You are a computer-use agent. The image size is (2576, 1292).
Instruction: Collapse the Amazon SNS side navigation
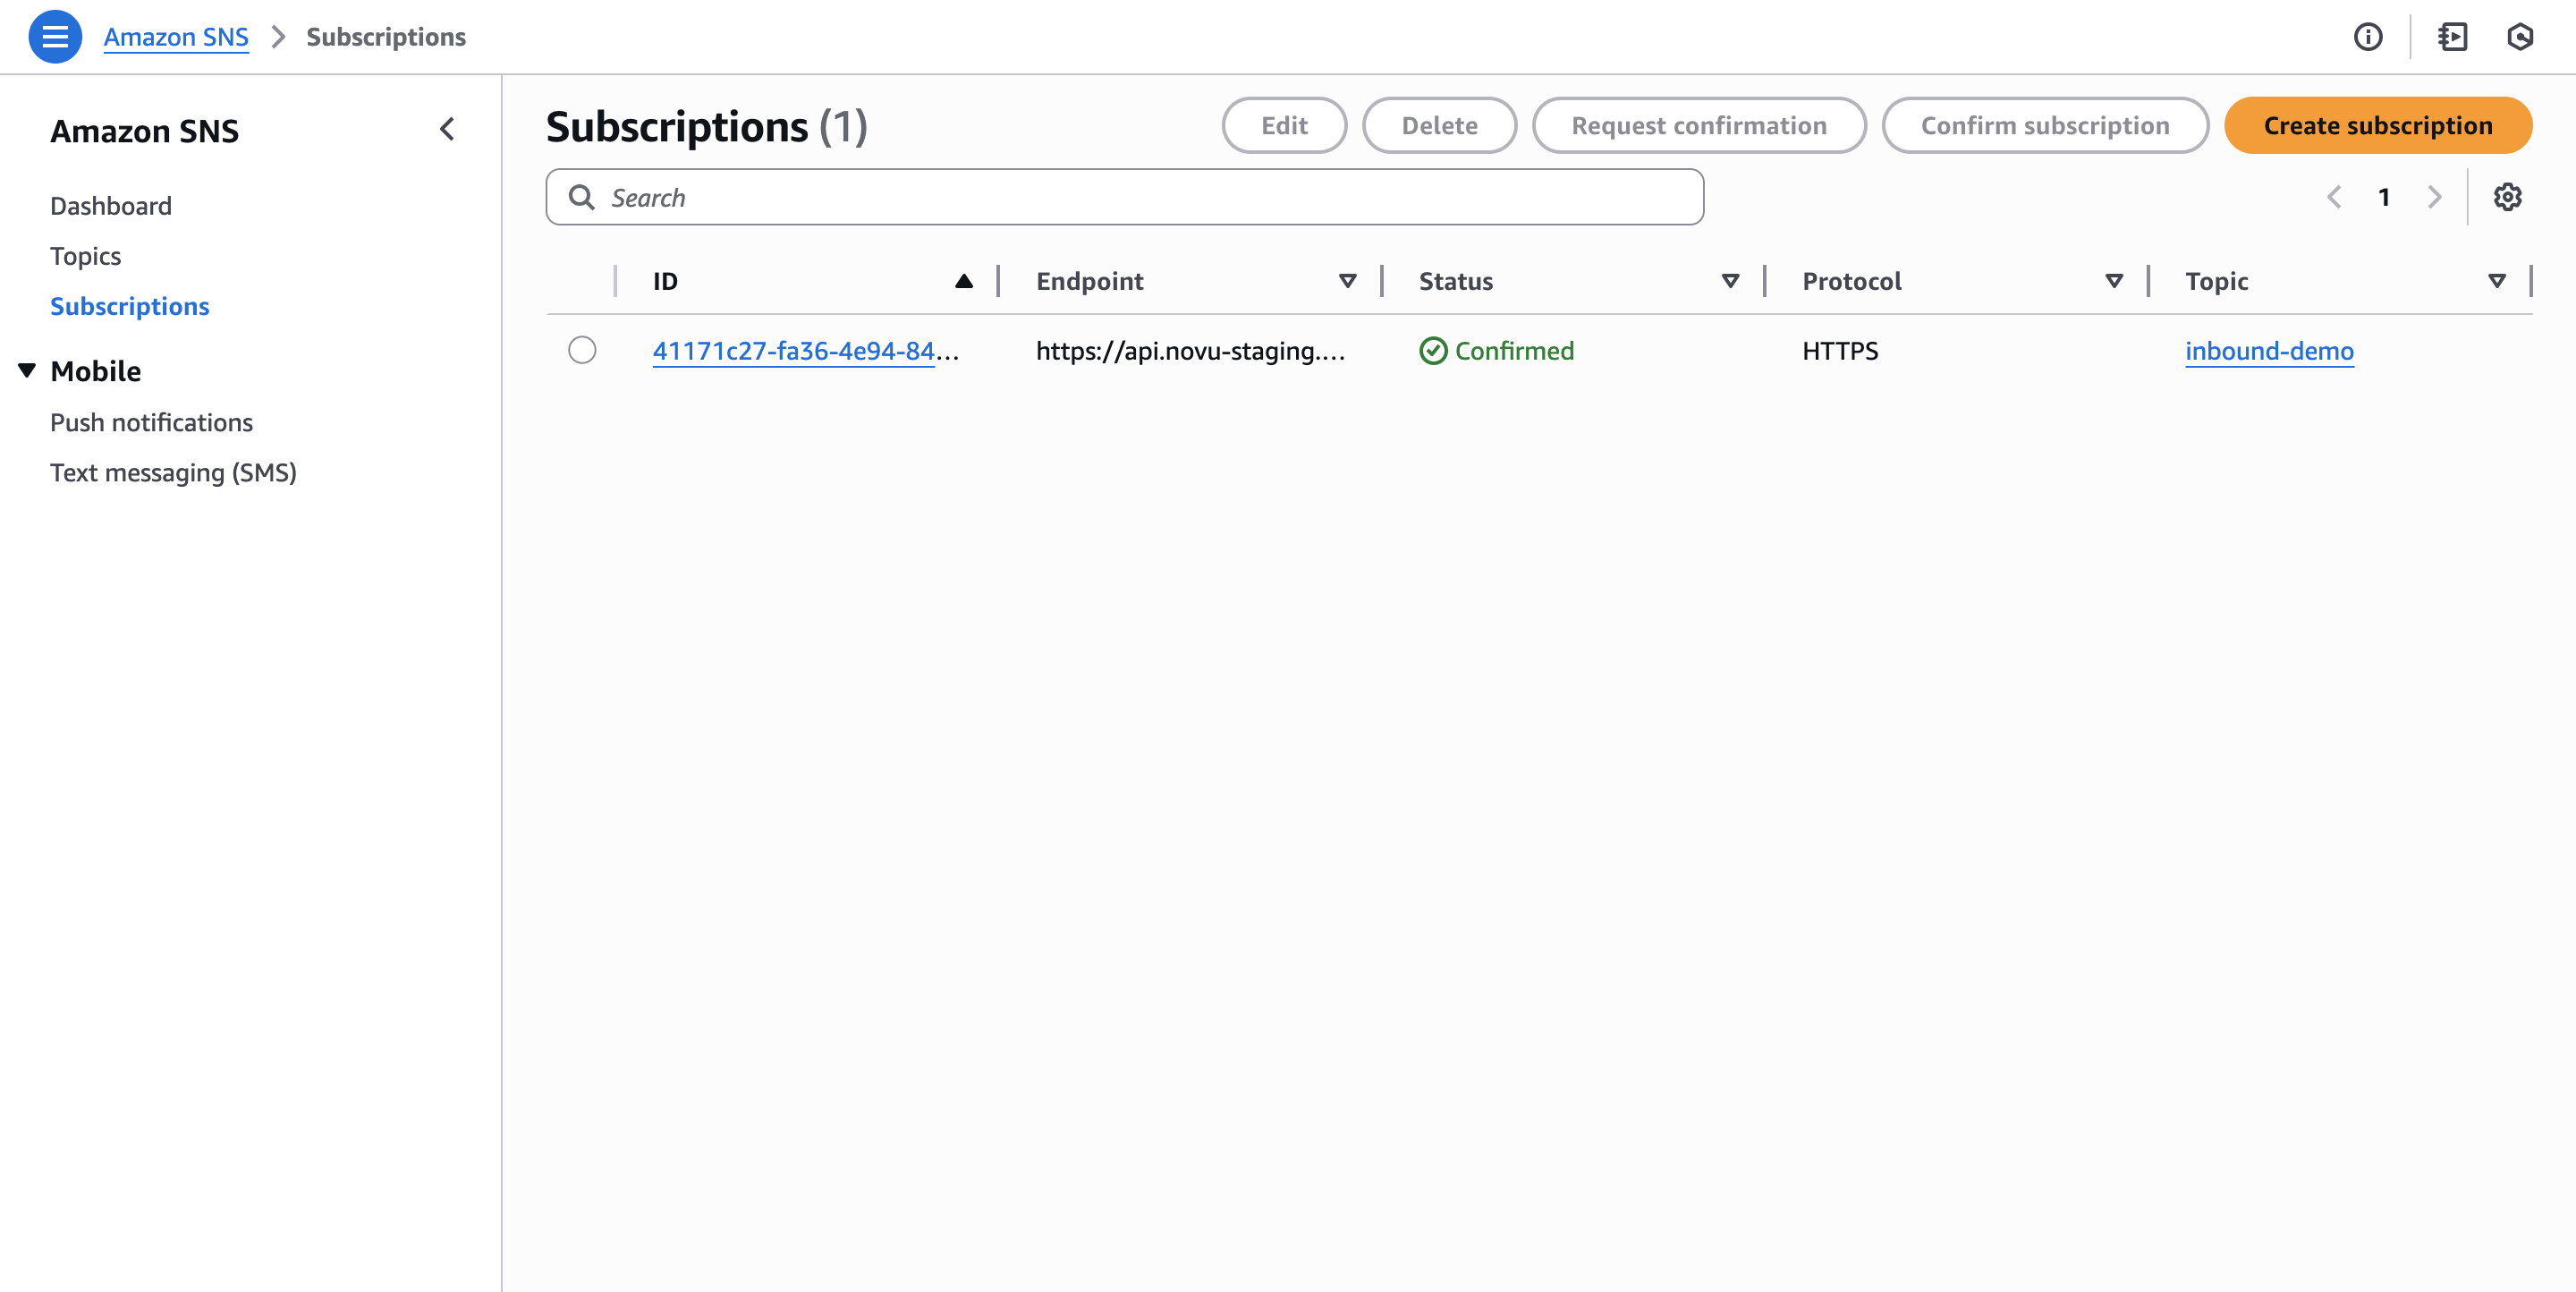tap(447, 130)
